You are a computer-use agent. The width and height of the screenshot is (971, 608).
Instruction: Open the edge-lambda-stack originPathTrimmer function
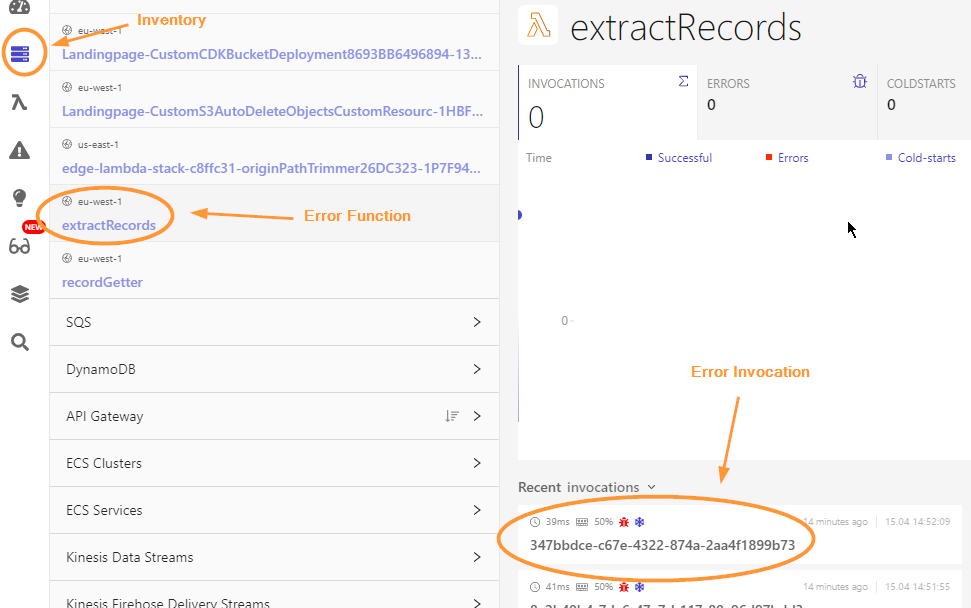click(271, 168)
